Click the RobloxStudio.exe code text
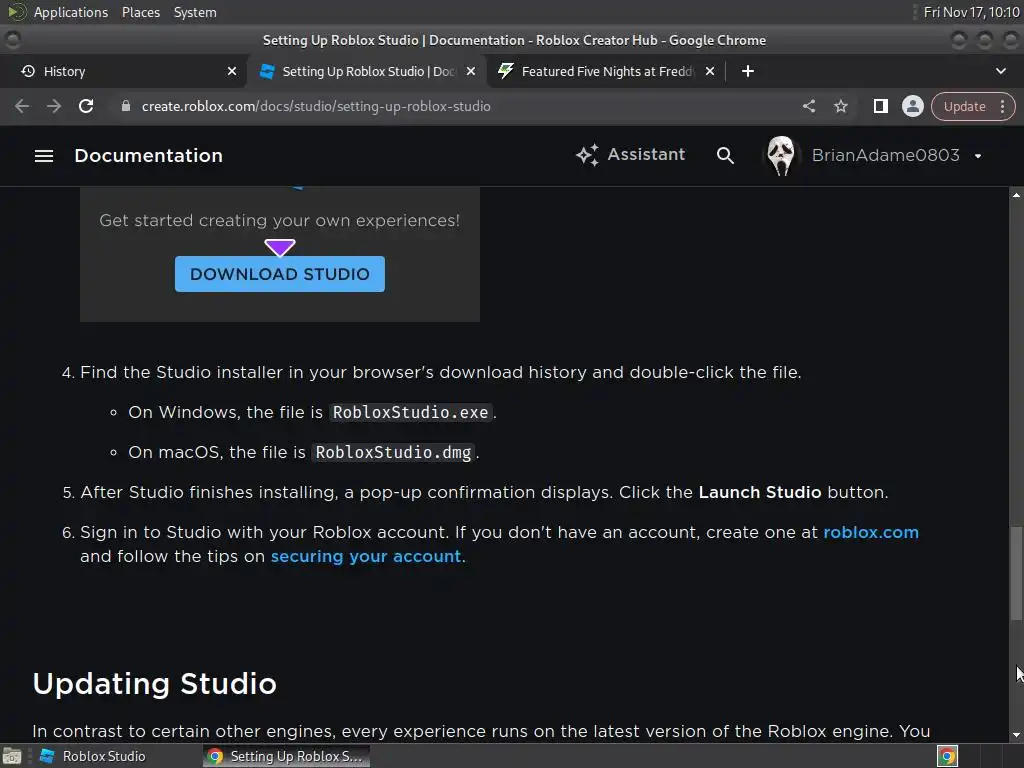Viewport: 1024px width, 768px height. 410,413
